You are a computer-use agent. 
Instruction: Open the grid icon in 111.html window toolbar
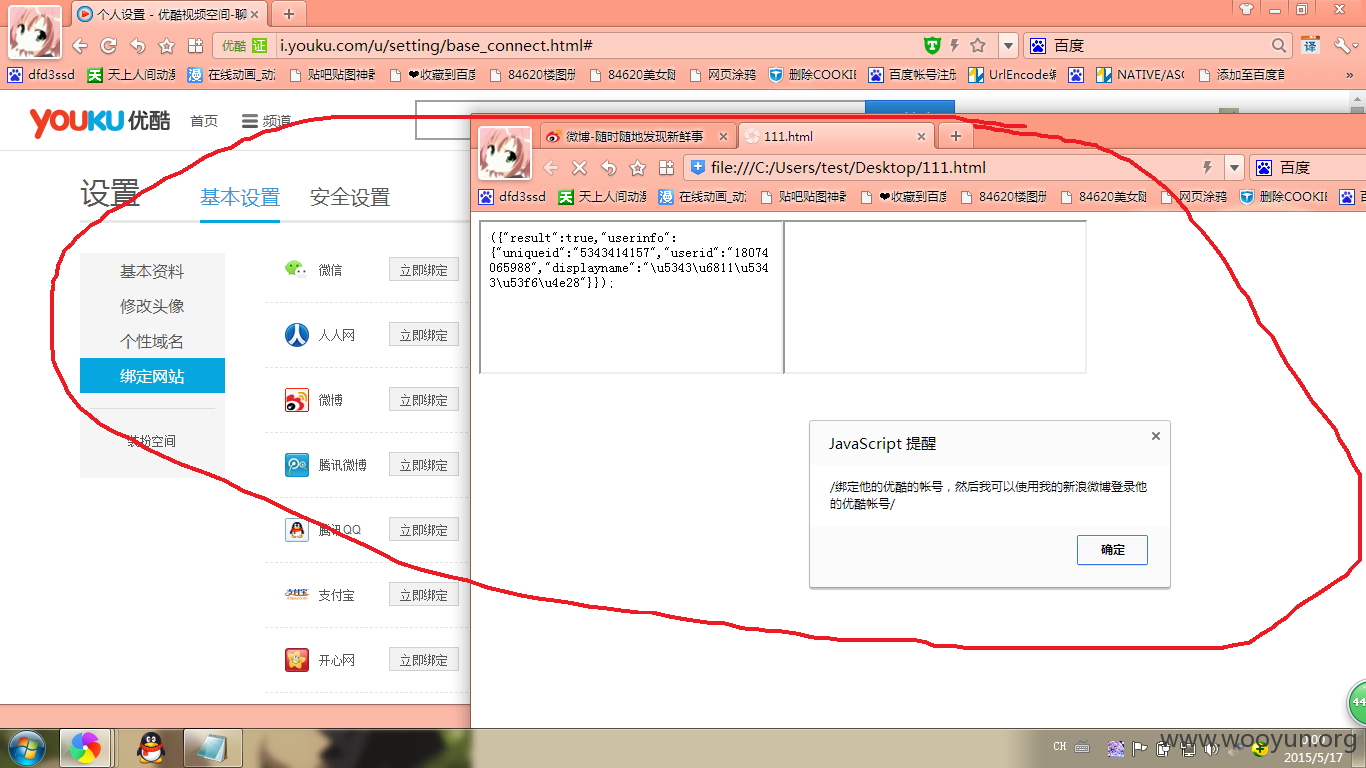(666, 168)
